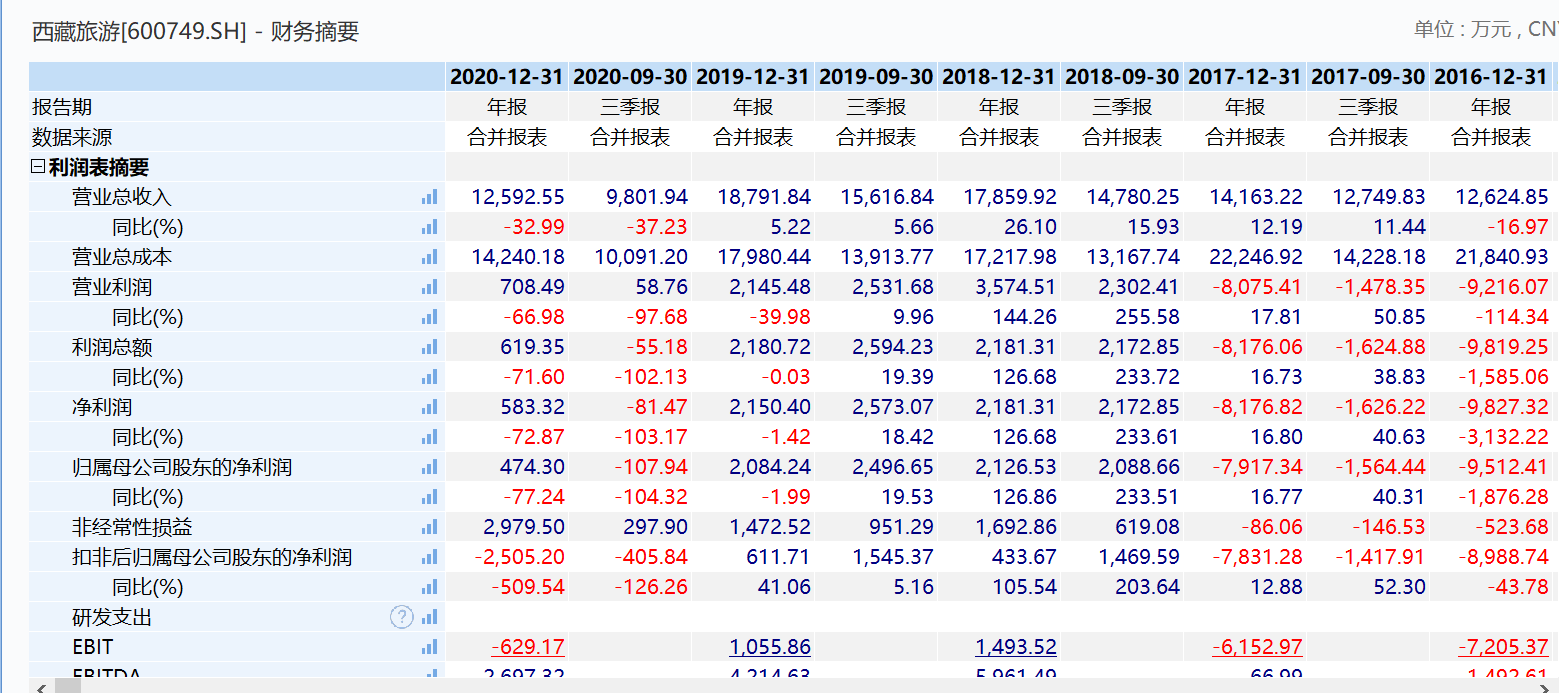Select the 2019-09-30 column header
This screenshot has height=693, width=1559.
pyautogui.click(x=876, y=77)
